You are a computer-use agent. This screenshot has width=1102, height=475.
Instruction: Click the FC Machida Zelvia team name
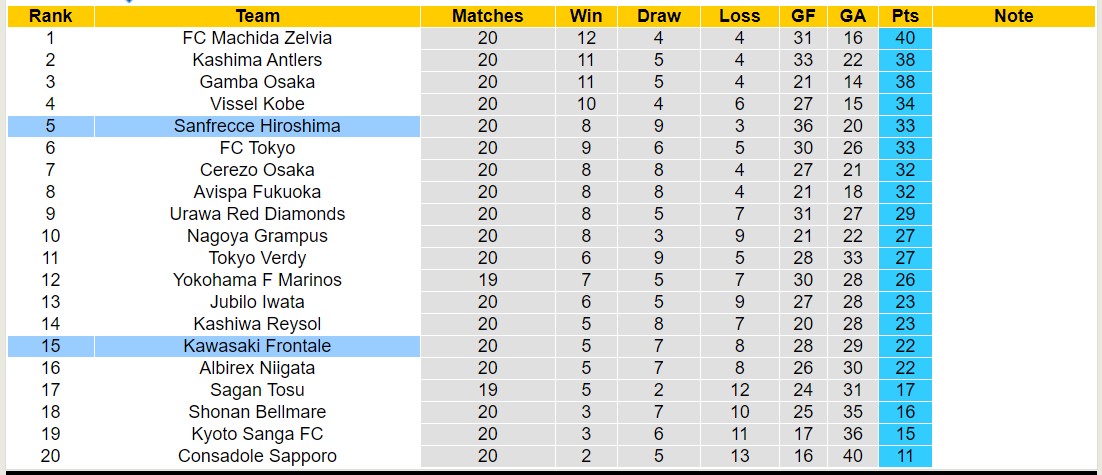(257, 38)
